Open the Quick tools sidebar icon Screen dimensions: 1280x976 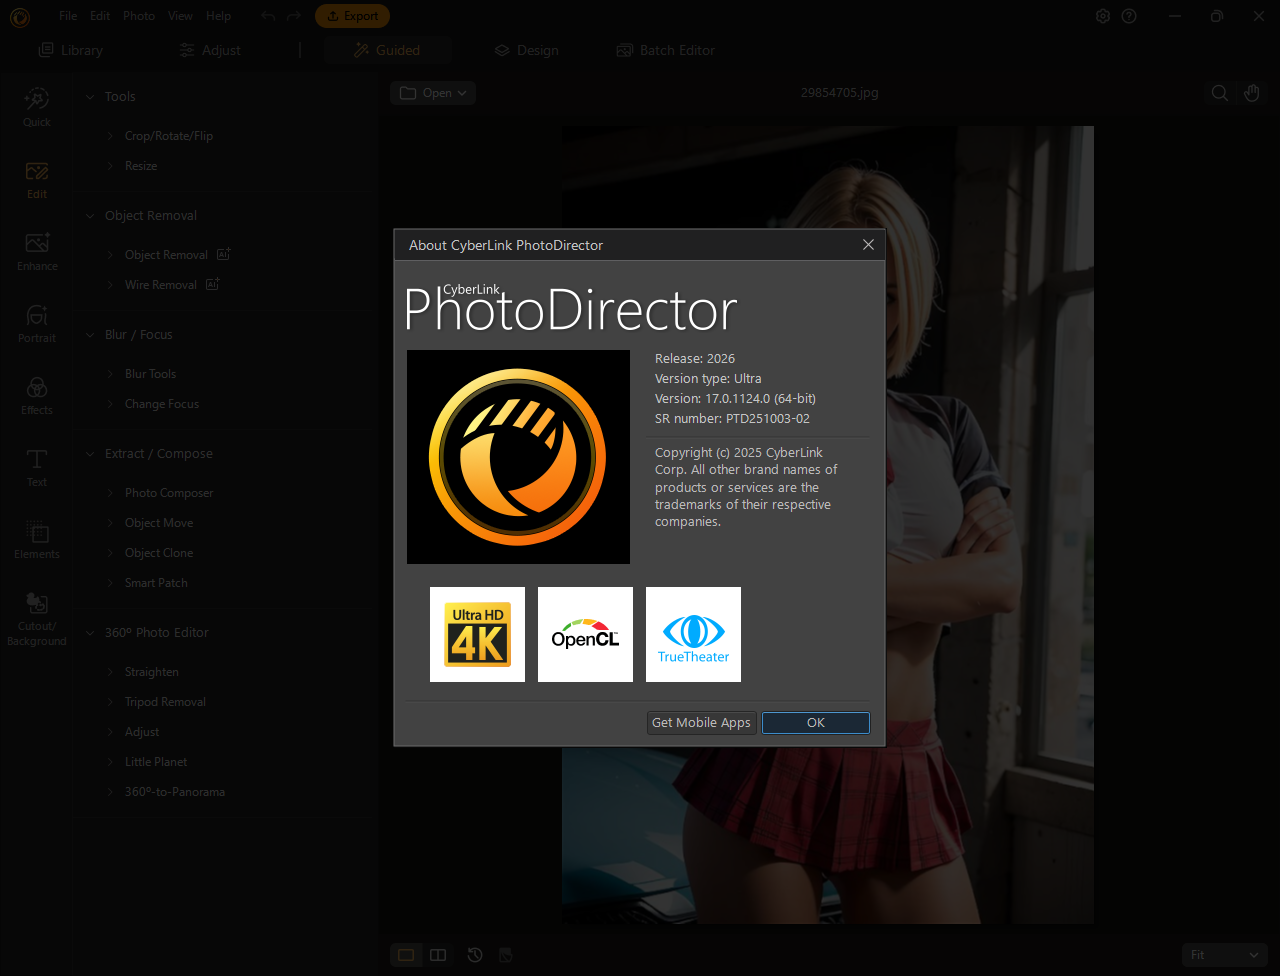37,107
